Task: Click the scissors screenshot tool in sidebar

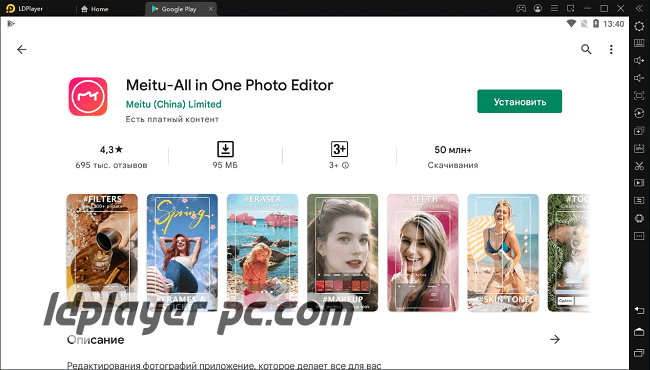Action: [x=639, y=165]
